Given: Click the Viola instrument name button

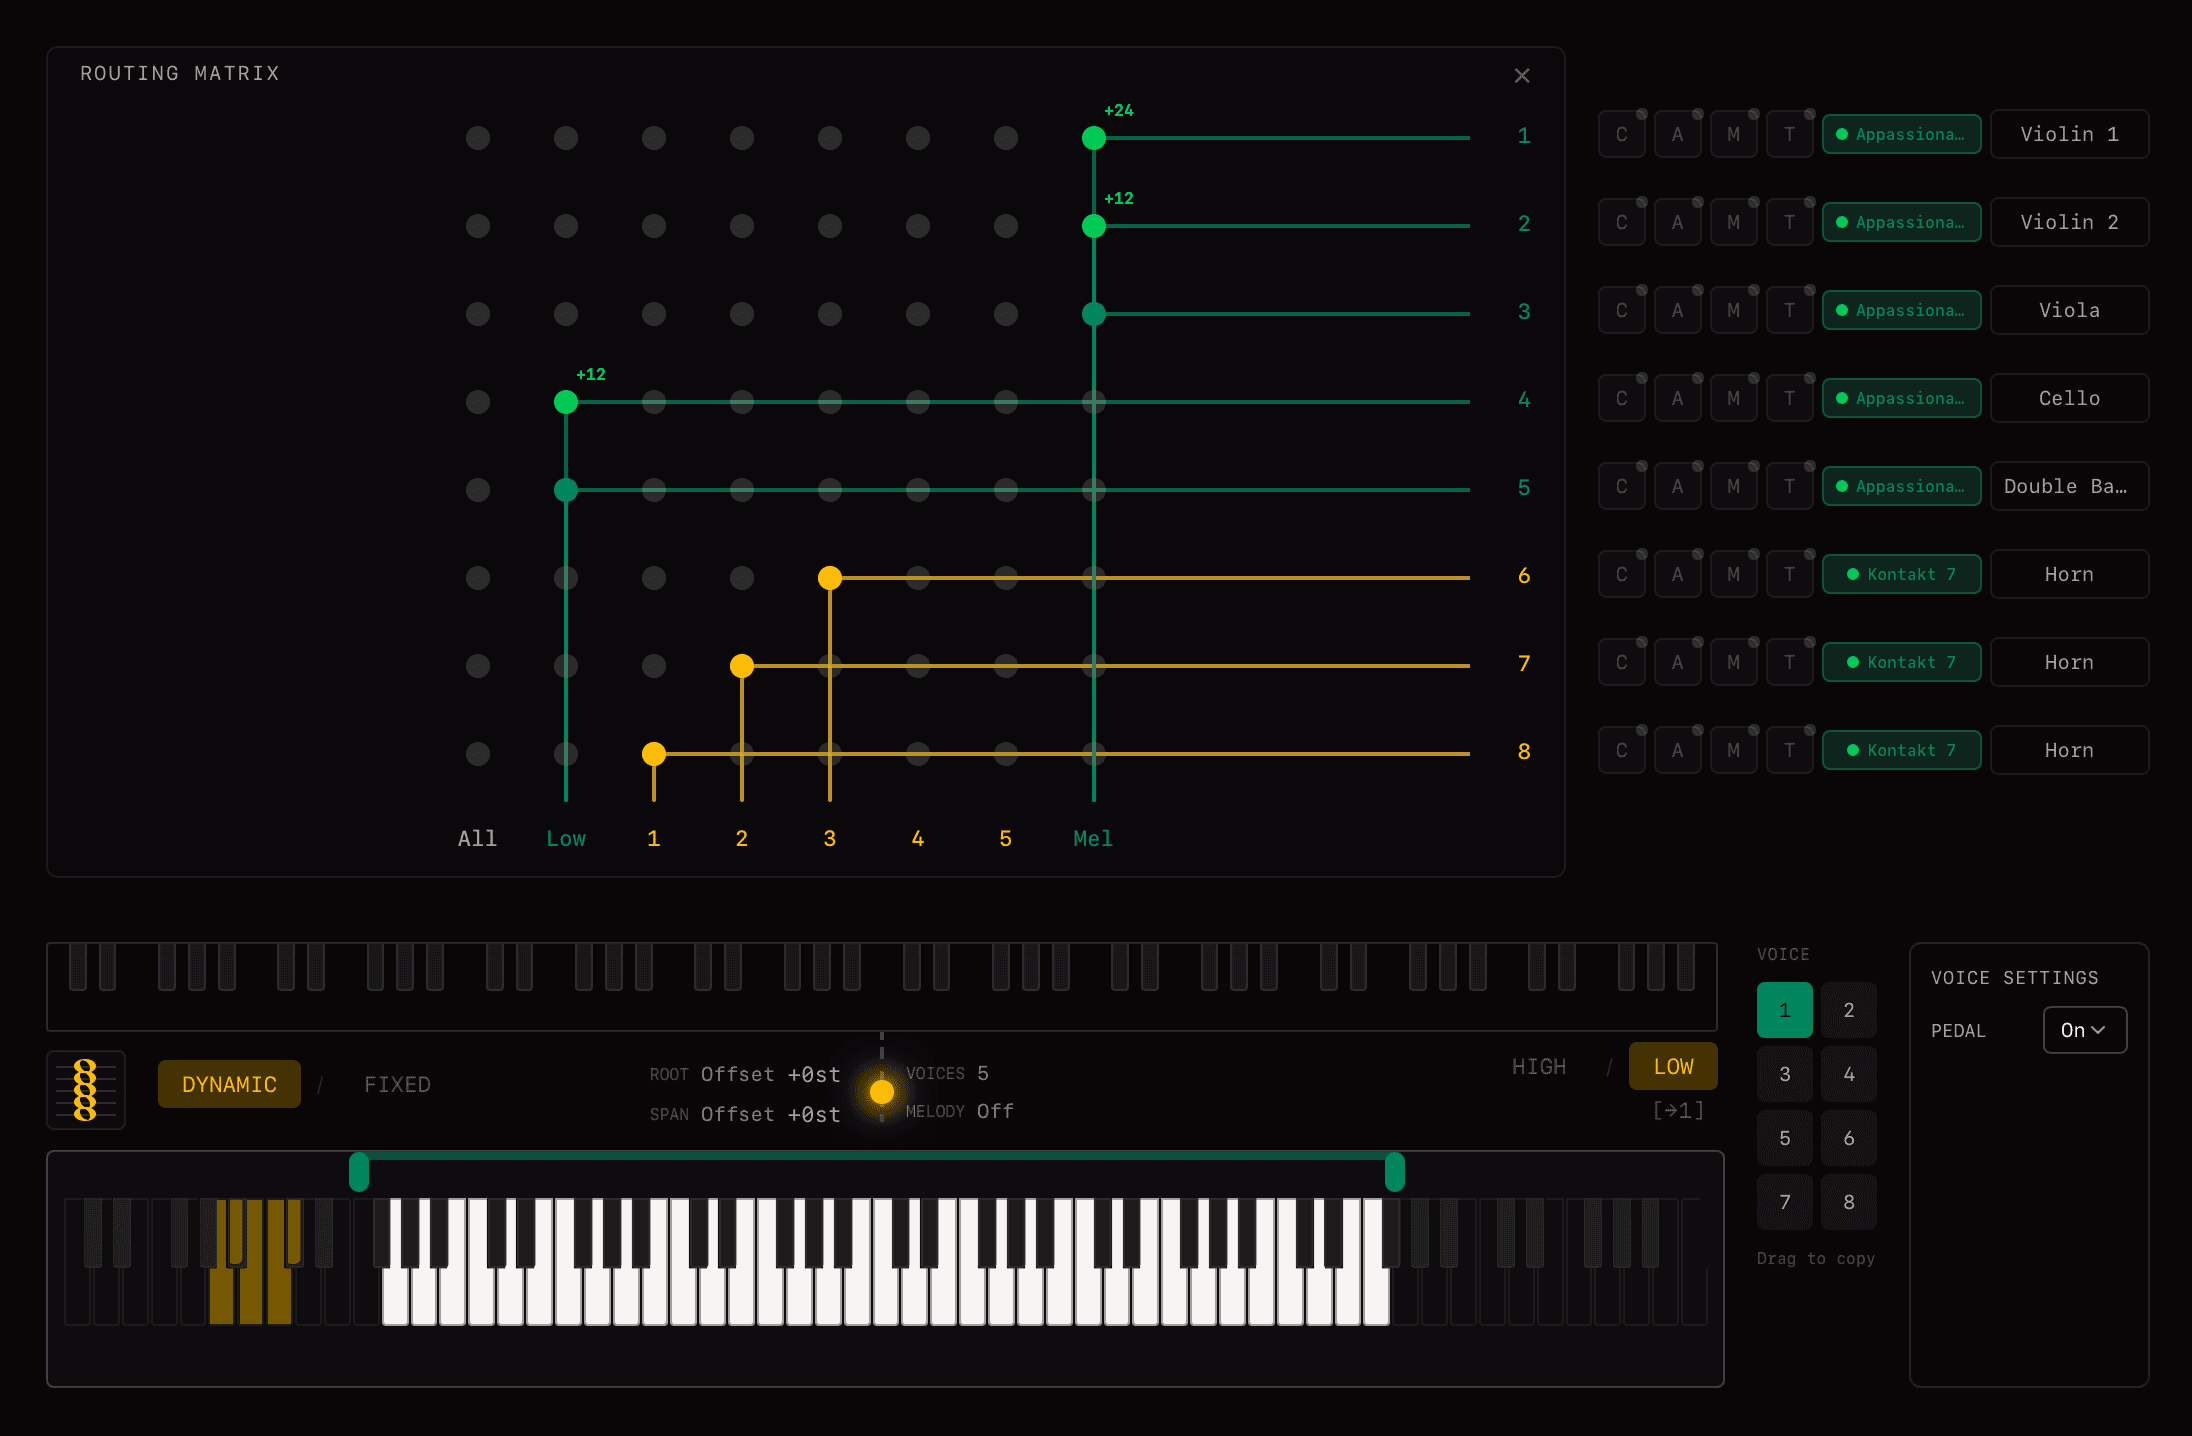Looking at the screenshot, I should 2068,311.
